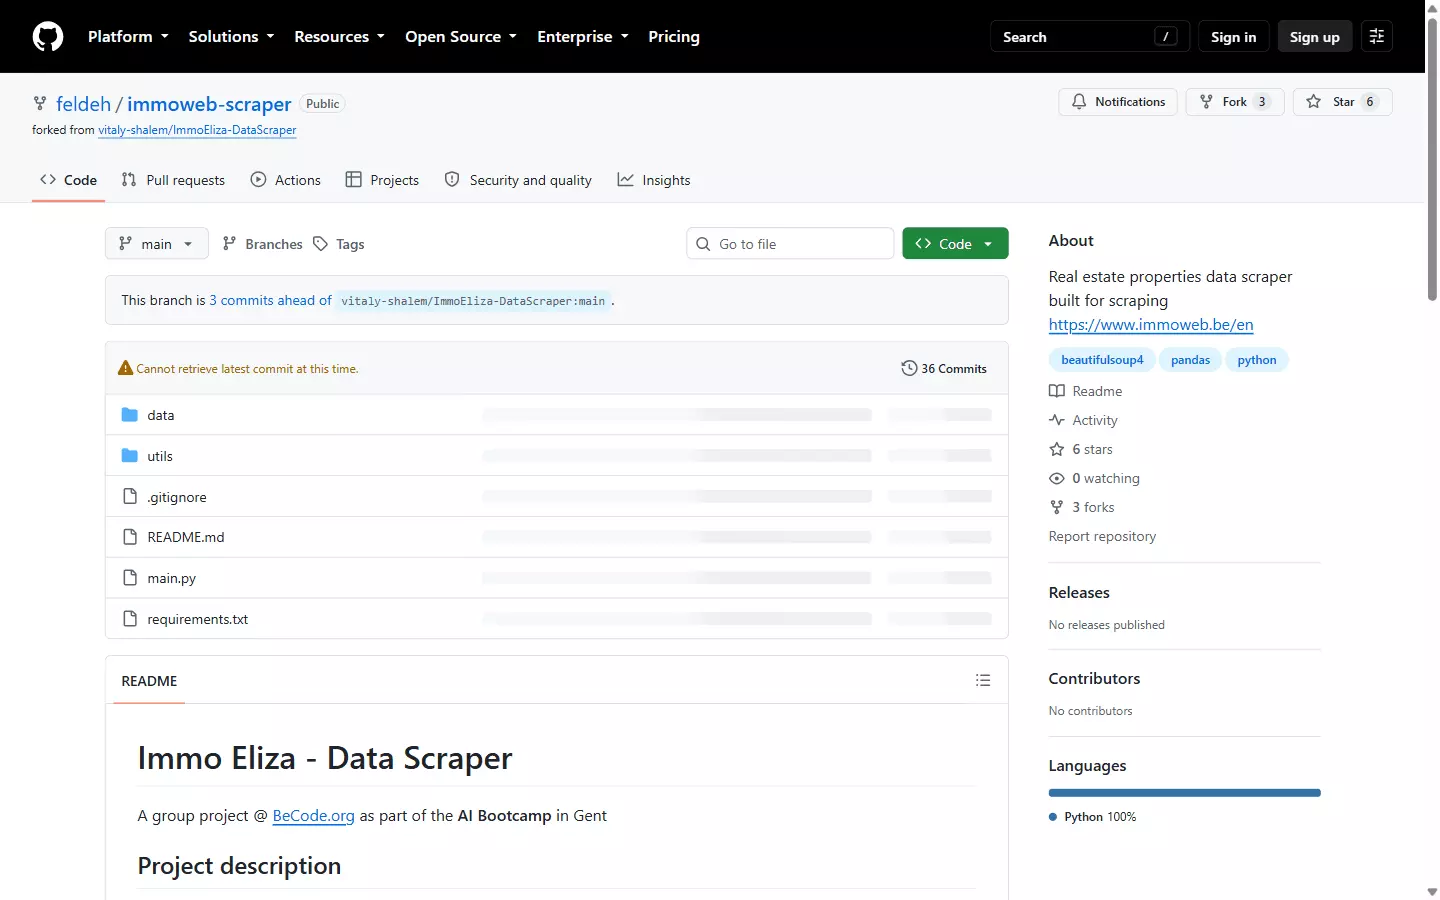The height and width of the screenshot is (900, 1440).
Task: Expand the Resources menu
Action: [339, 37]
